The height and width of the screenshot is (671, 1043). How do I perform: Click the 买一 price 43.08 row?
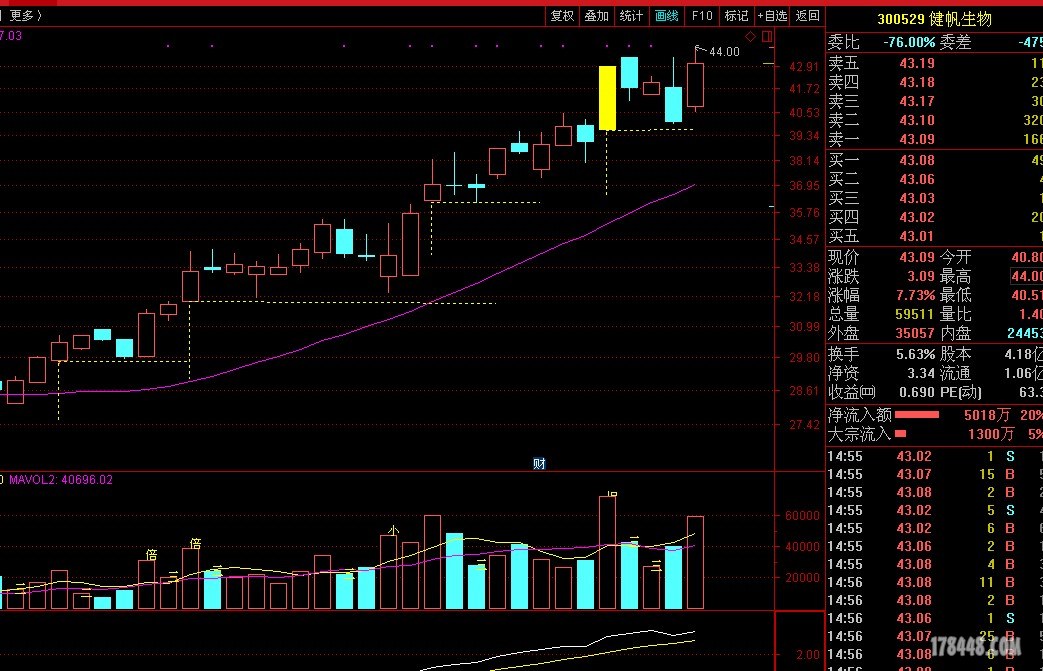[935, 160]
